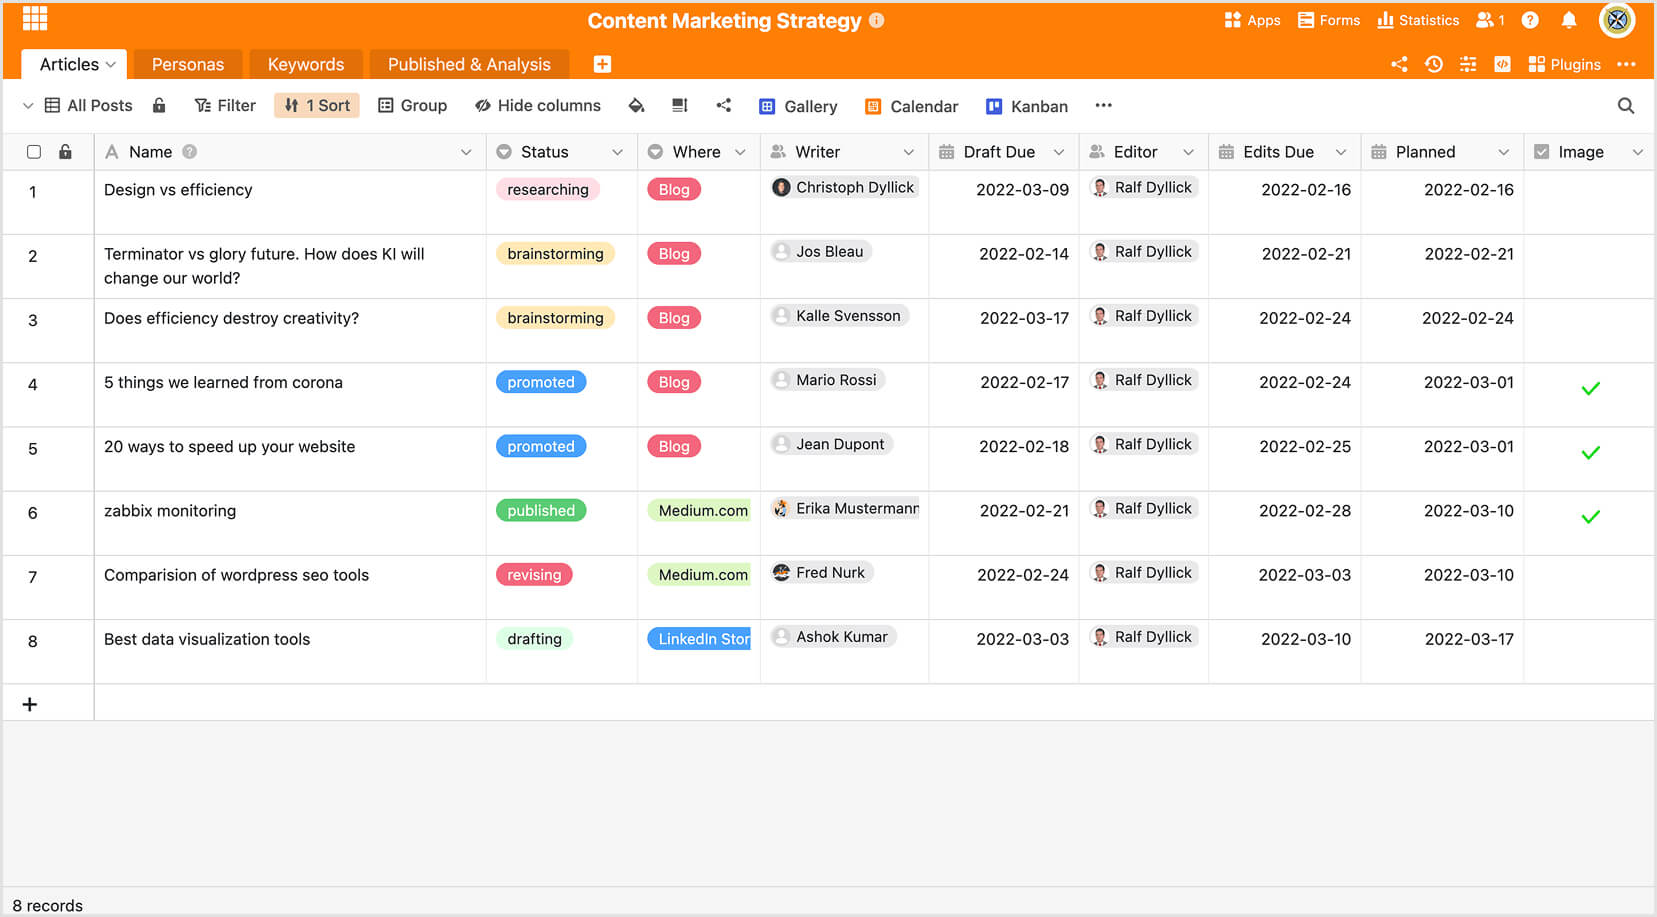Add a new table with plus icon
The width and height of the screenshot is (1657, 917).
(x=602, y=64)
